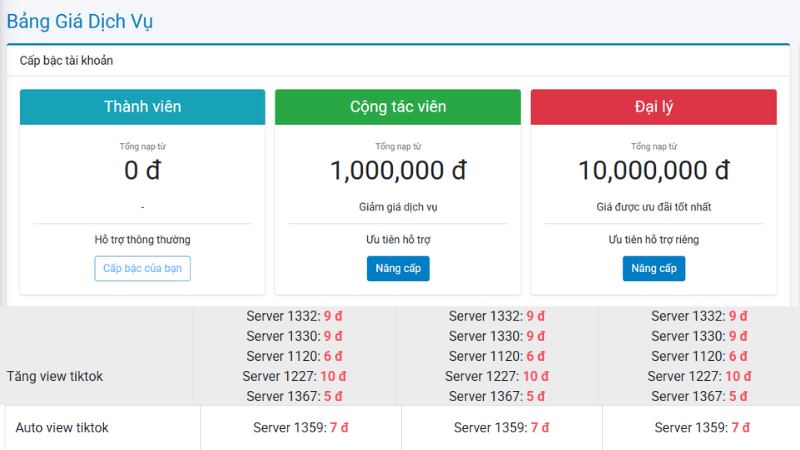Image resolution: width=800 pixels, height=450 pixels.
Task: Click the '1,000,000 đ' deposit amount
Action: (x=398, y=170)
